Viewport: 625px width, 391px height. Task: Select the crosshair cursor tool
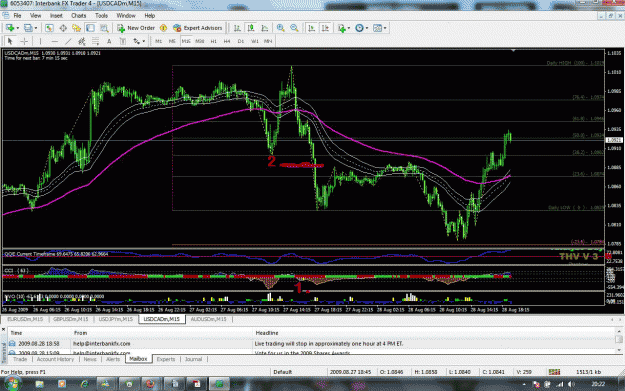click(x=24, y=41)
